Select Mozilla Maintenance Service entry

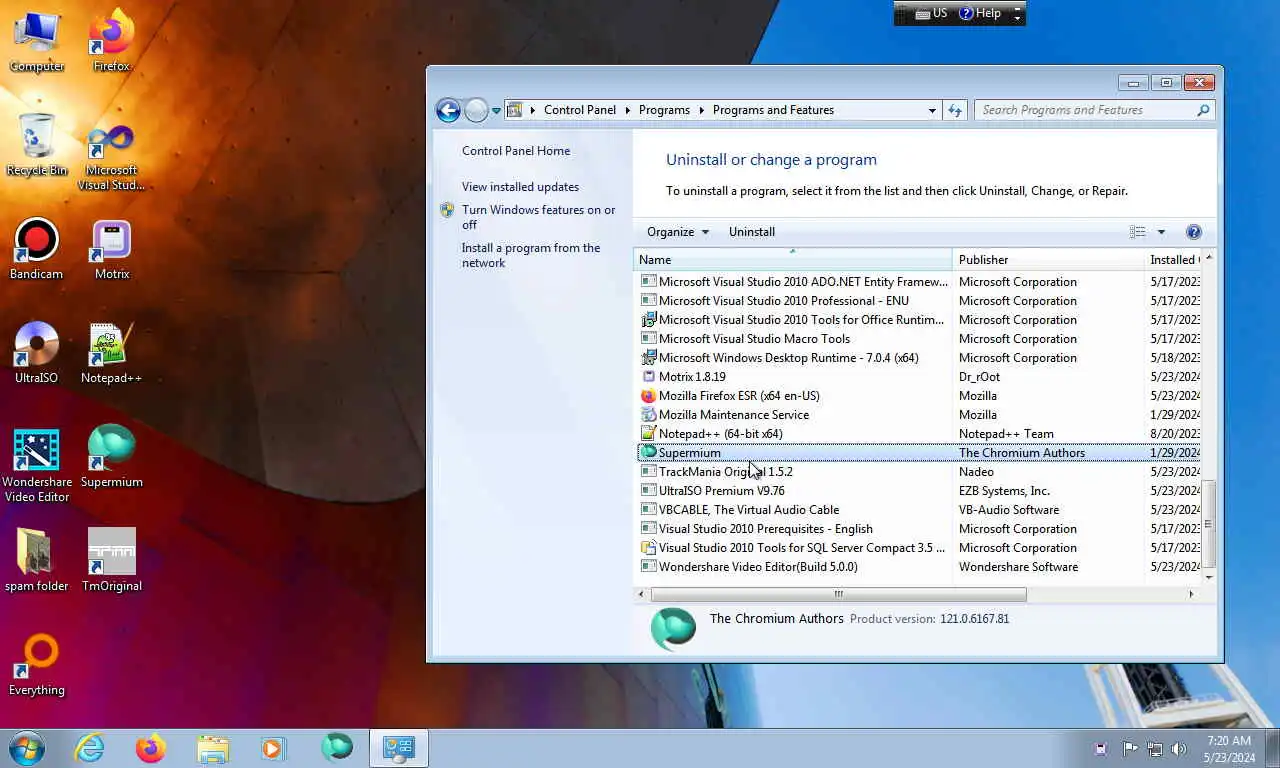click(x=918, y=415)
